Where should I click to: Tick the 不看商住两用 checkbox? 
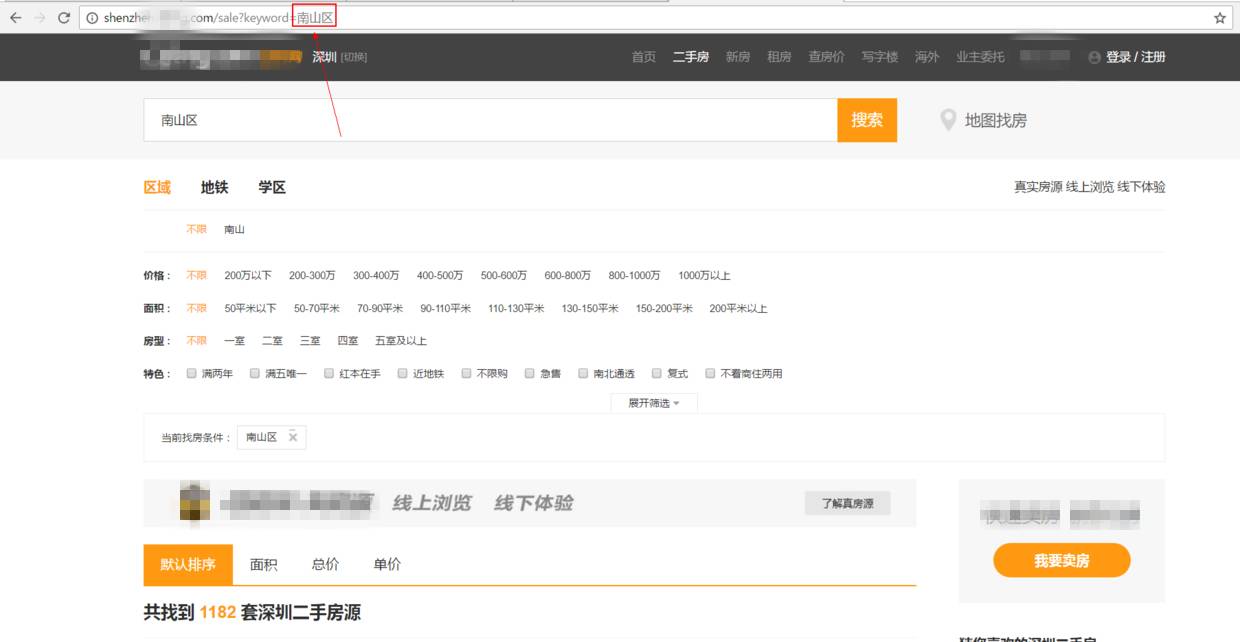coord(711,374)
